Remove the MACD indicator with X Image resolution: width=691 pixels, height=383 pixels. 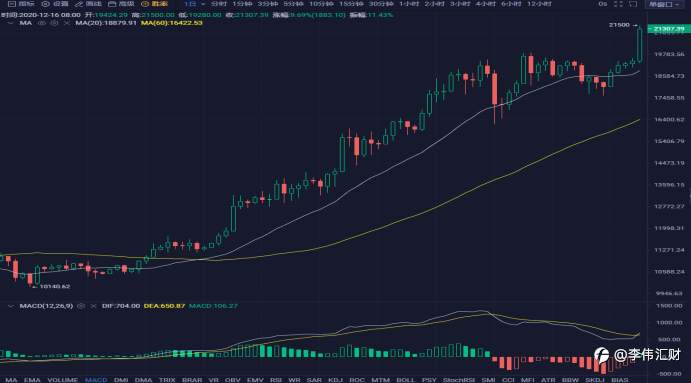93,306
